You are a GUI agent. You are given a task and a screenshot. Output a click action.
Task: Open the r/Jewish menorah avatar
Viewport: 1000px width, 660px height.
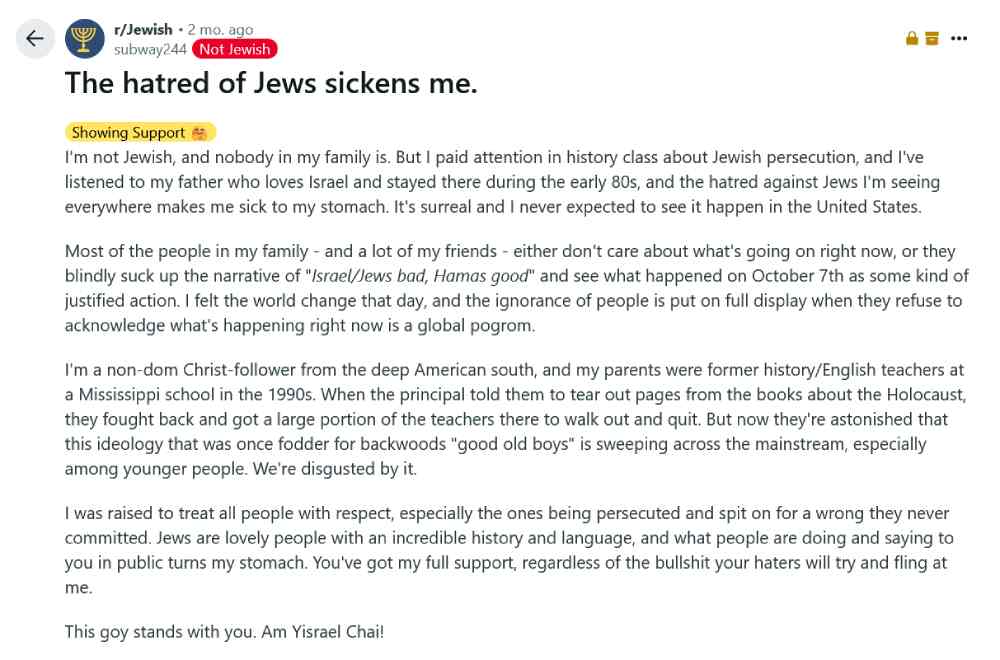(84, 39)
